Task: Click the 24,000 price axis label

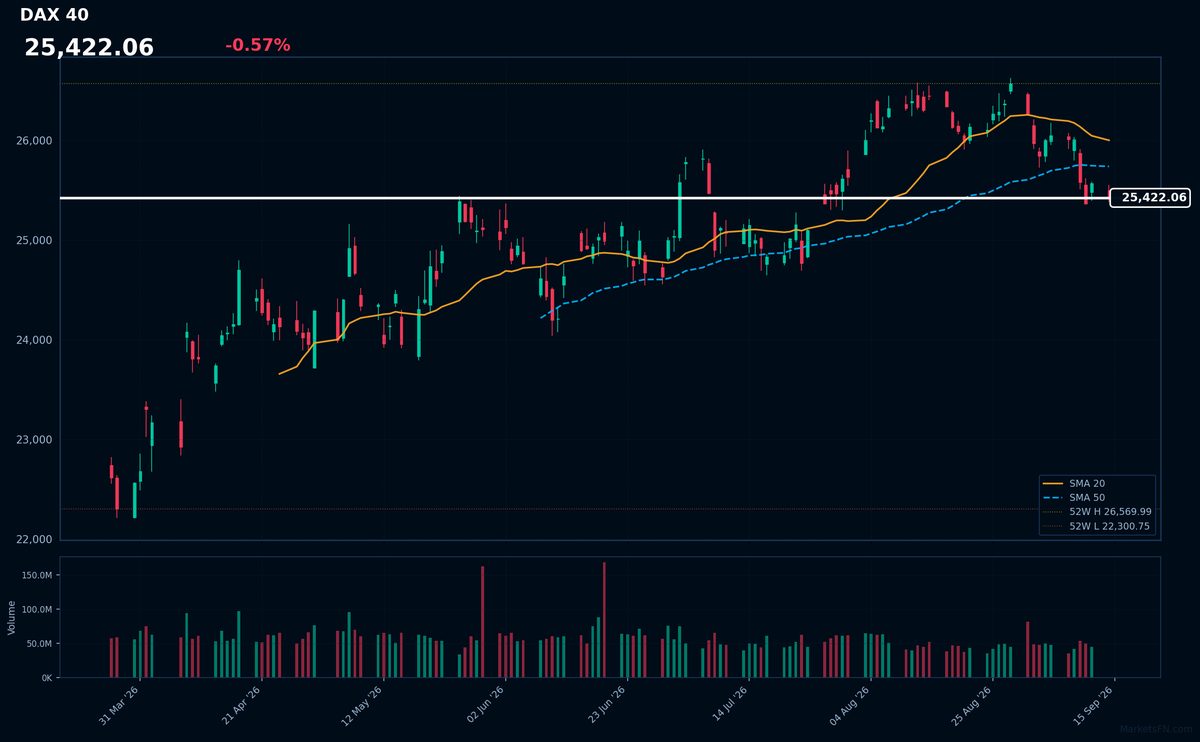Action: pos(35,341)
